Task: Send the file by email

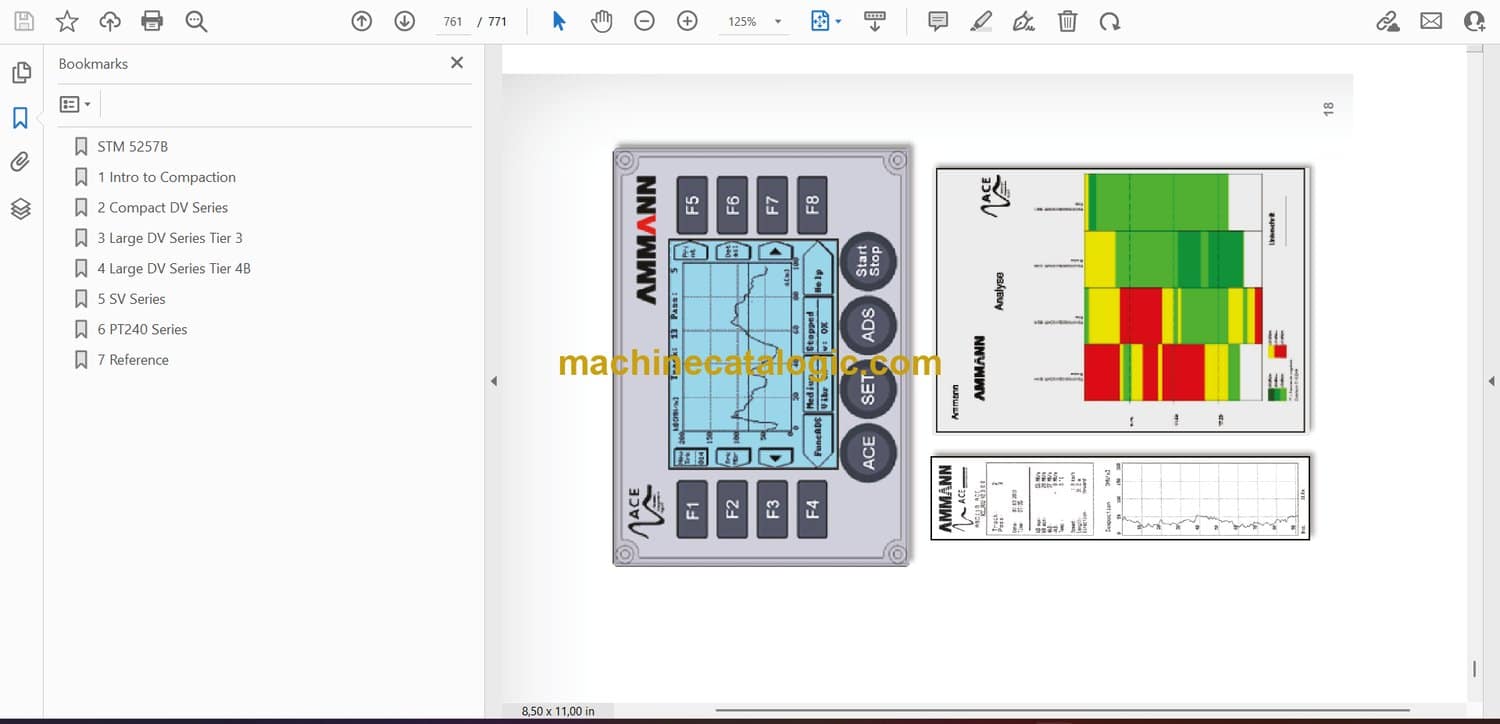Action: coord(1431,21)
